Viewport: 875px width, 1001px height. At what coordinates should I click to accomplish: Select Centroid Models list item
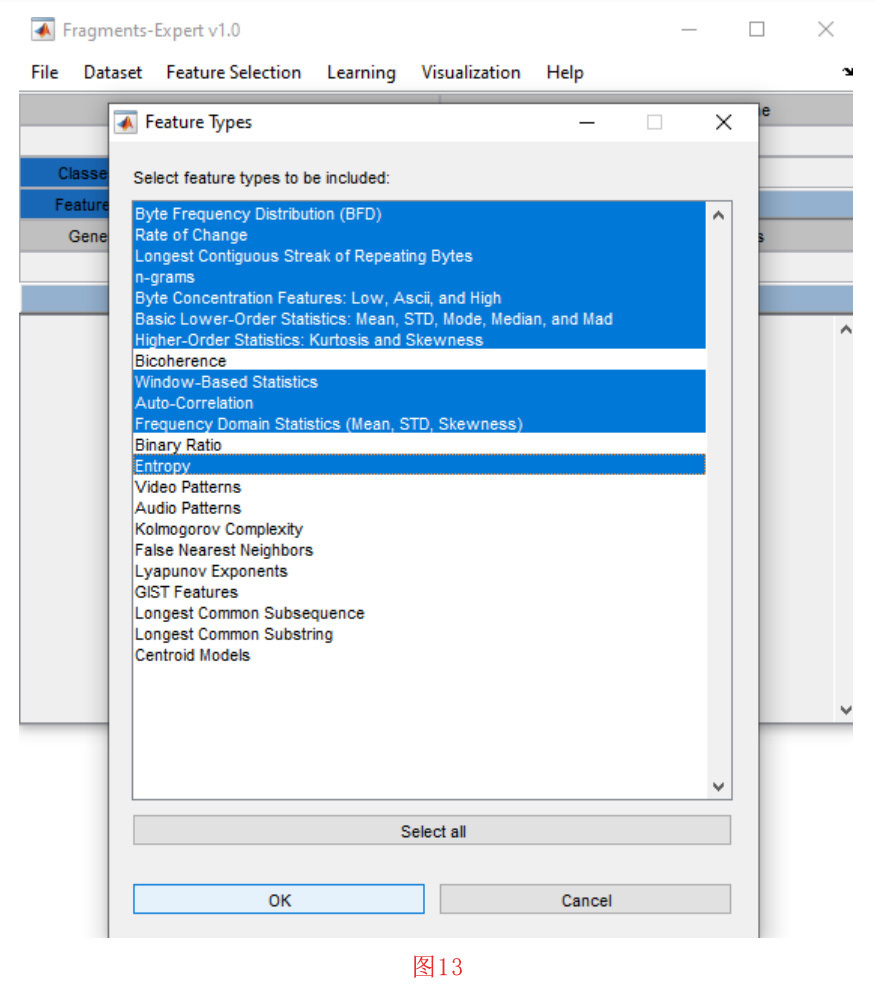tap(193, 655)
